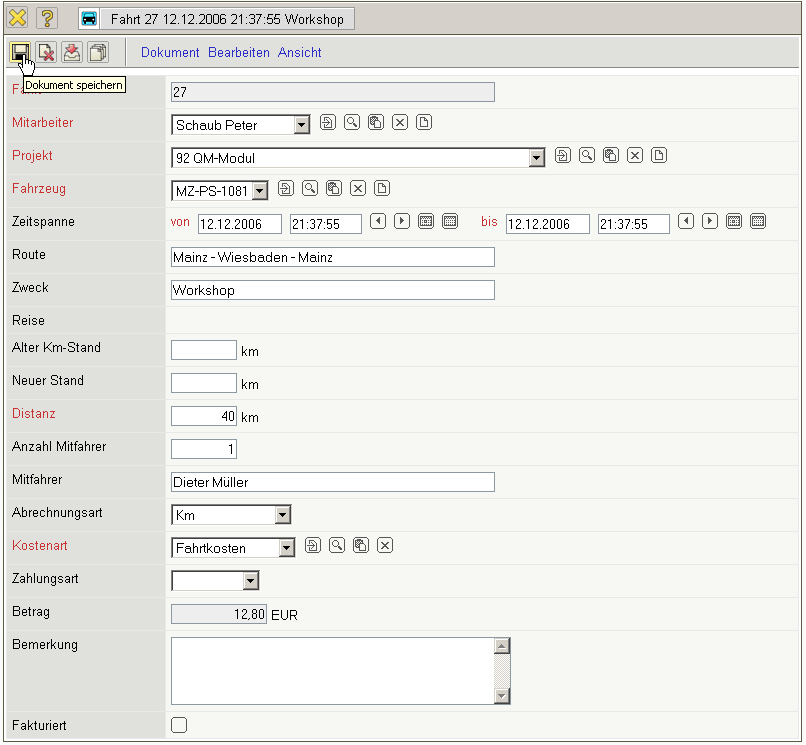Image resolution: width=806 pixels, height=745 pixels.
Task: Click the copy documents icon in toolbar
Action: (98, 52)
